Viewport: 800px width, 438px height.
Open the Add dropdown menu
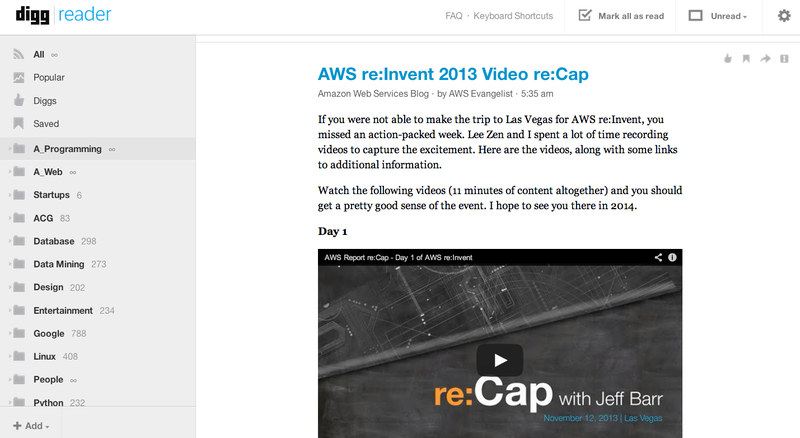tap(31, 426)
